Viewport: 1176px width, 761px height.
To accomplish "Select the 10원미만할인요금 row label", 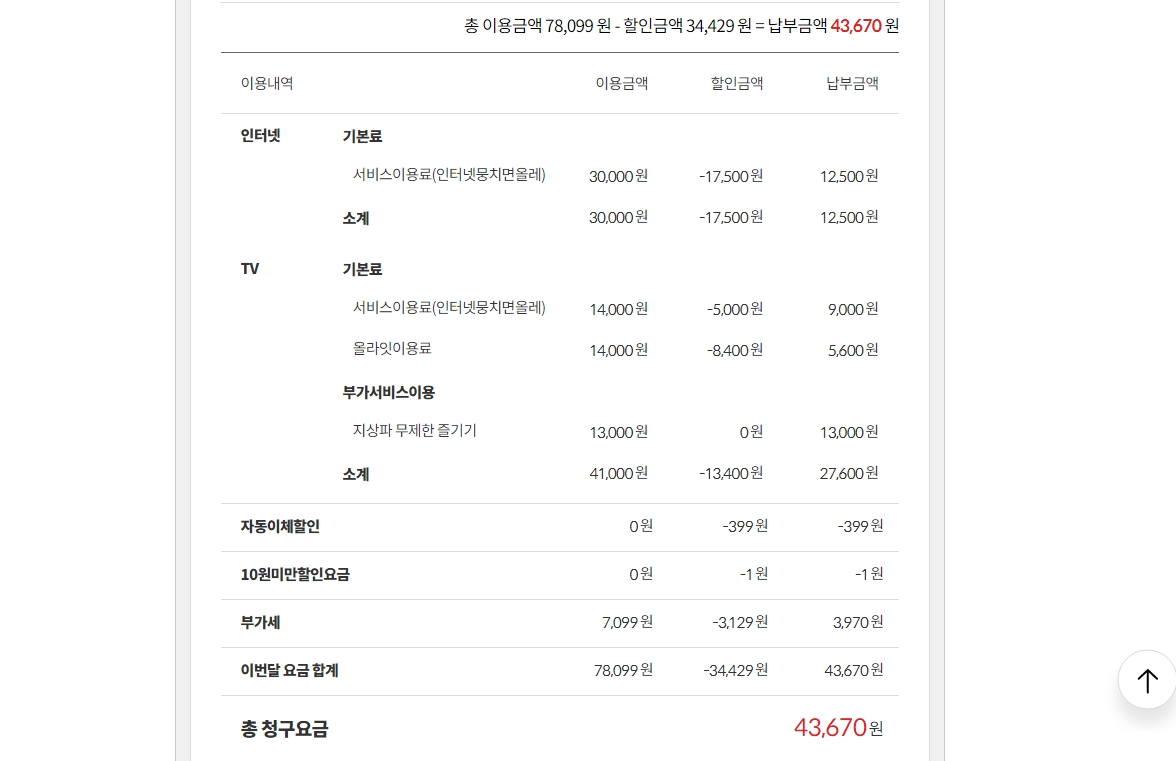I will (295, 574).
